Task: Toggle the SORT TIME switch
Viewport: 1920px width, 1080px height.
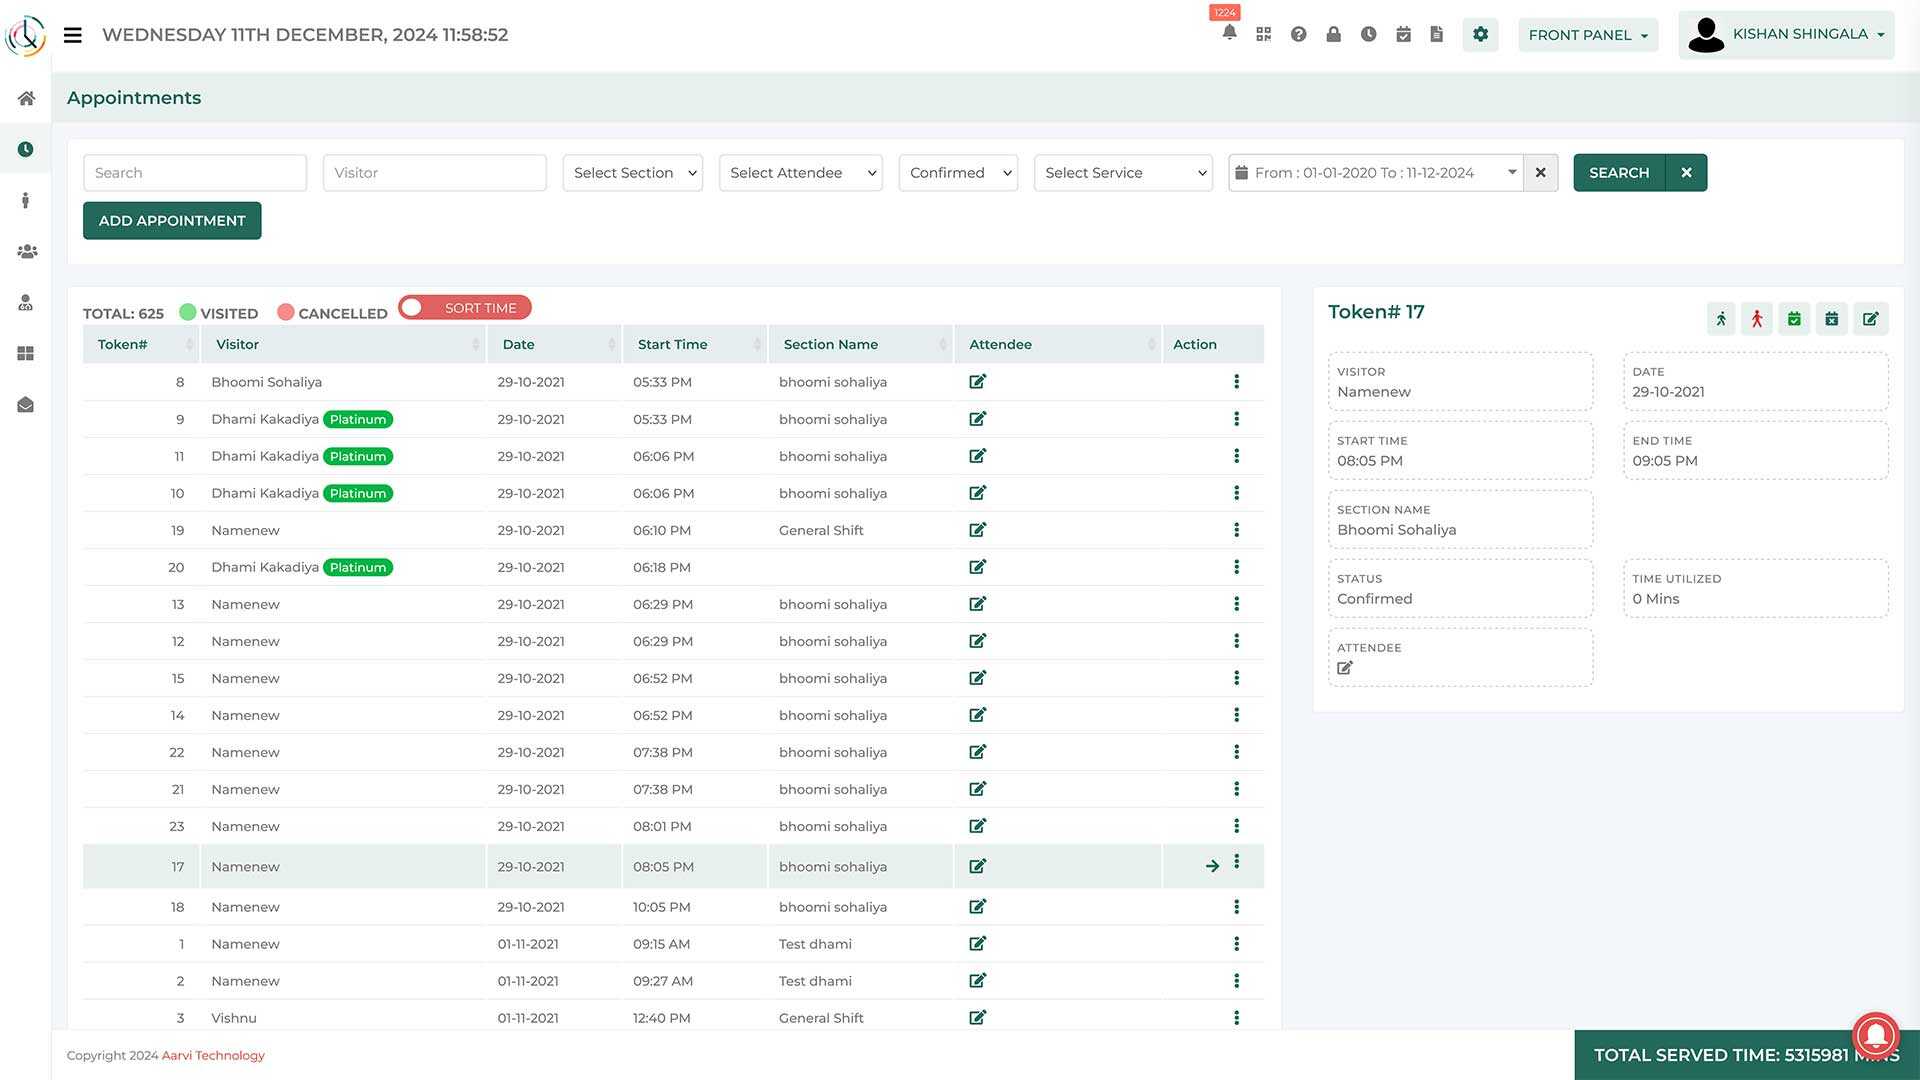Action: point(464,308)
